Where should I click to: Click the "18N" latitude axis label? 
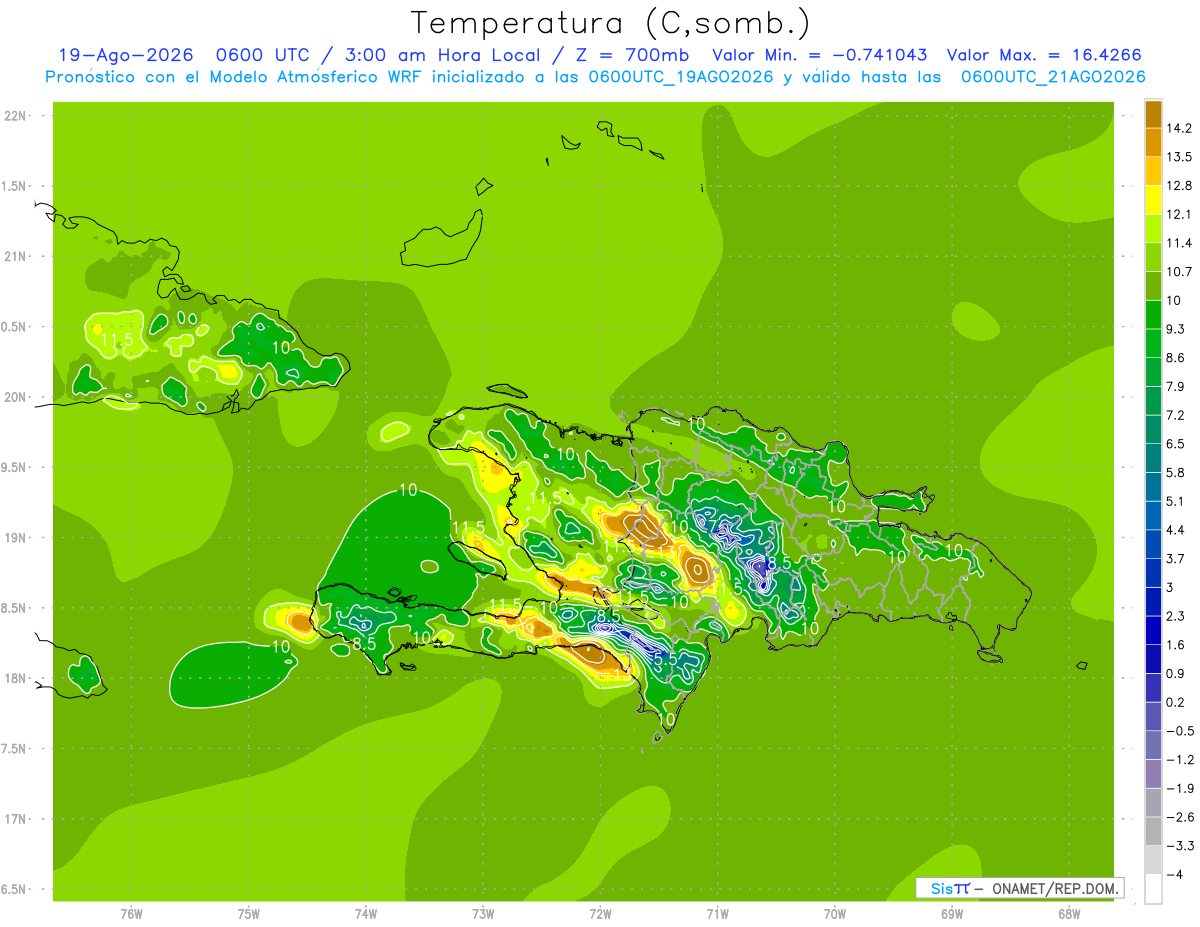click(x=14, y=679)
